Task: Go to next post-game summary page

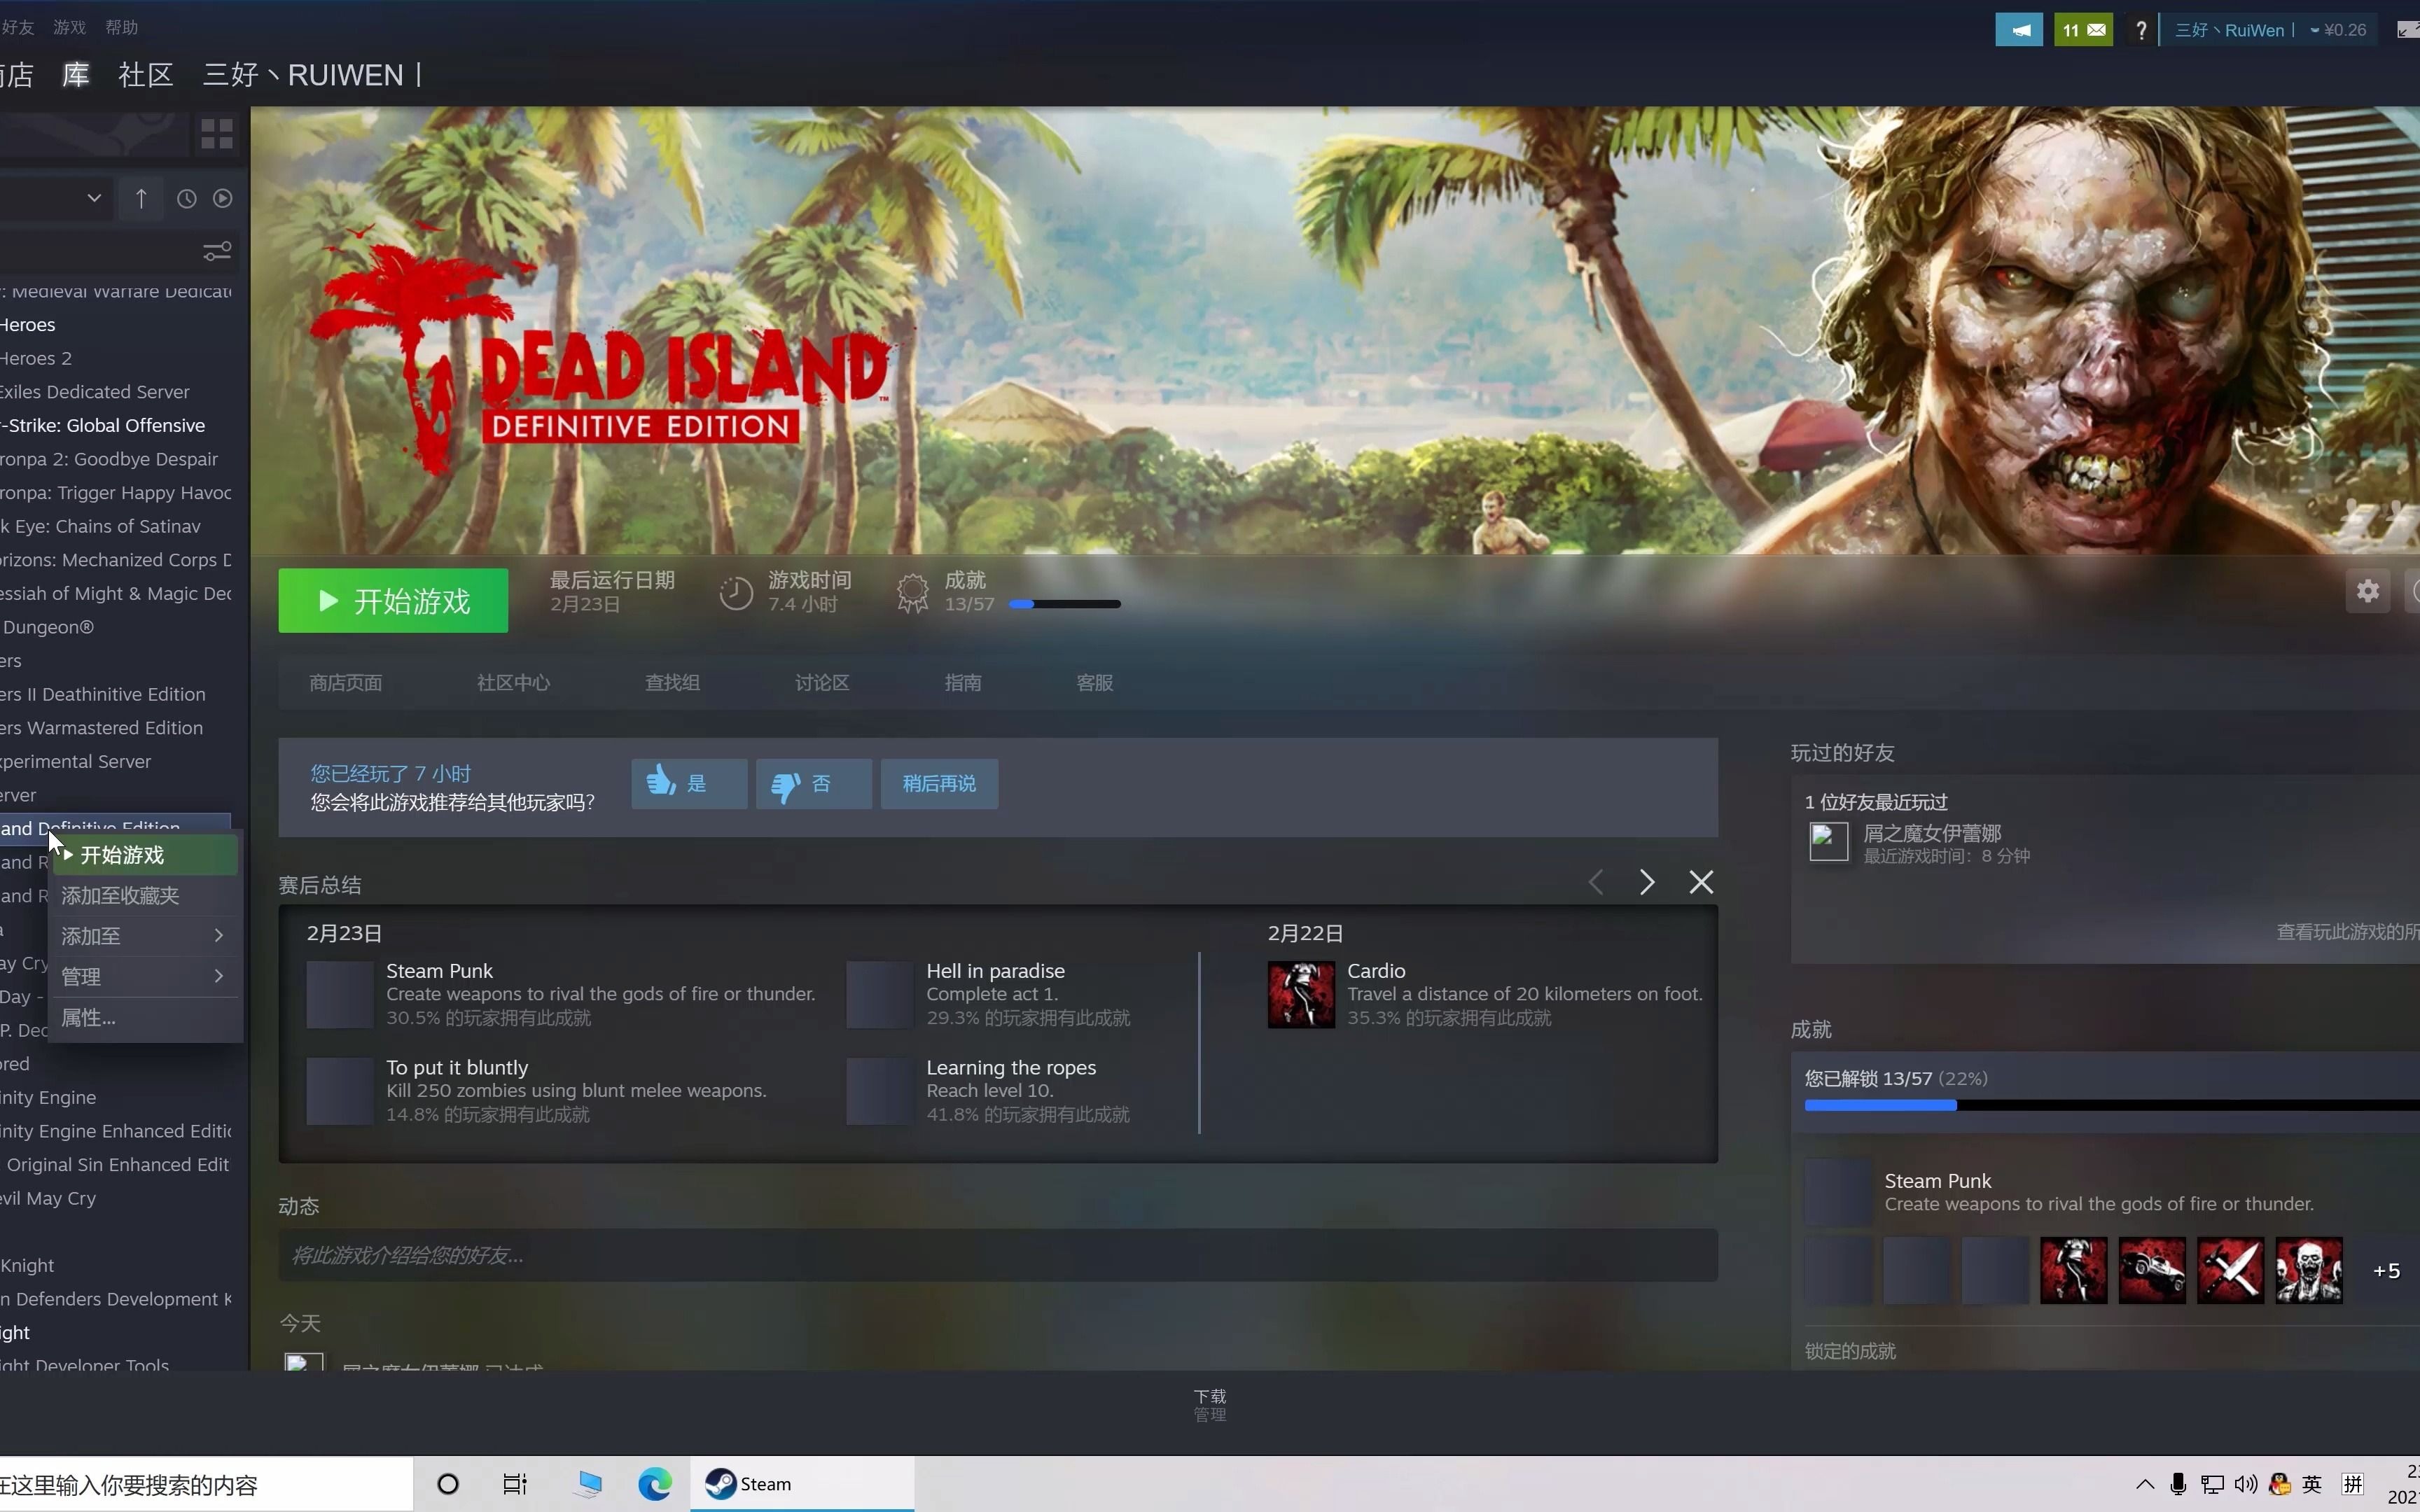Action: 1647,882
